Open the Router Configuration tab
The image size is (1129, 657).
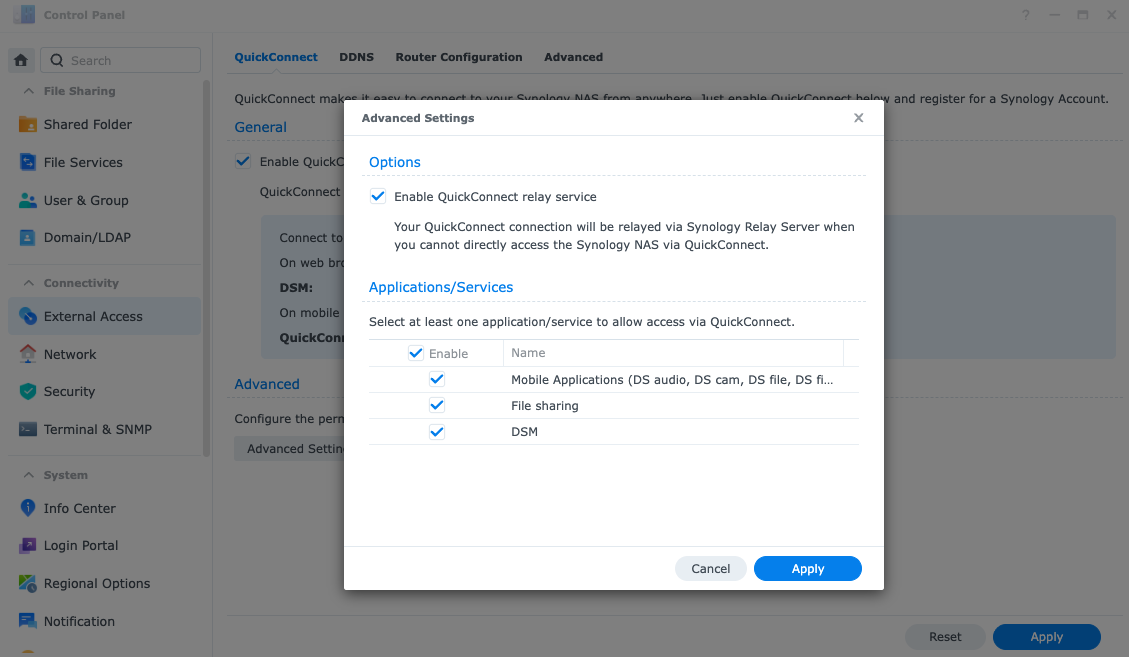pos(458,57)
